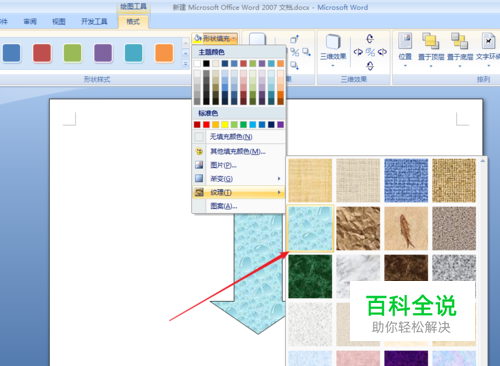Screen dimensions: 500x366
Task: Choose 无填充颜色(N) no fill option
Action: 239,137
